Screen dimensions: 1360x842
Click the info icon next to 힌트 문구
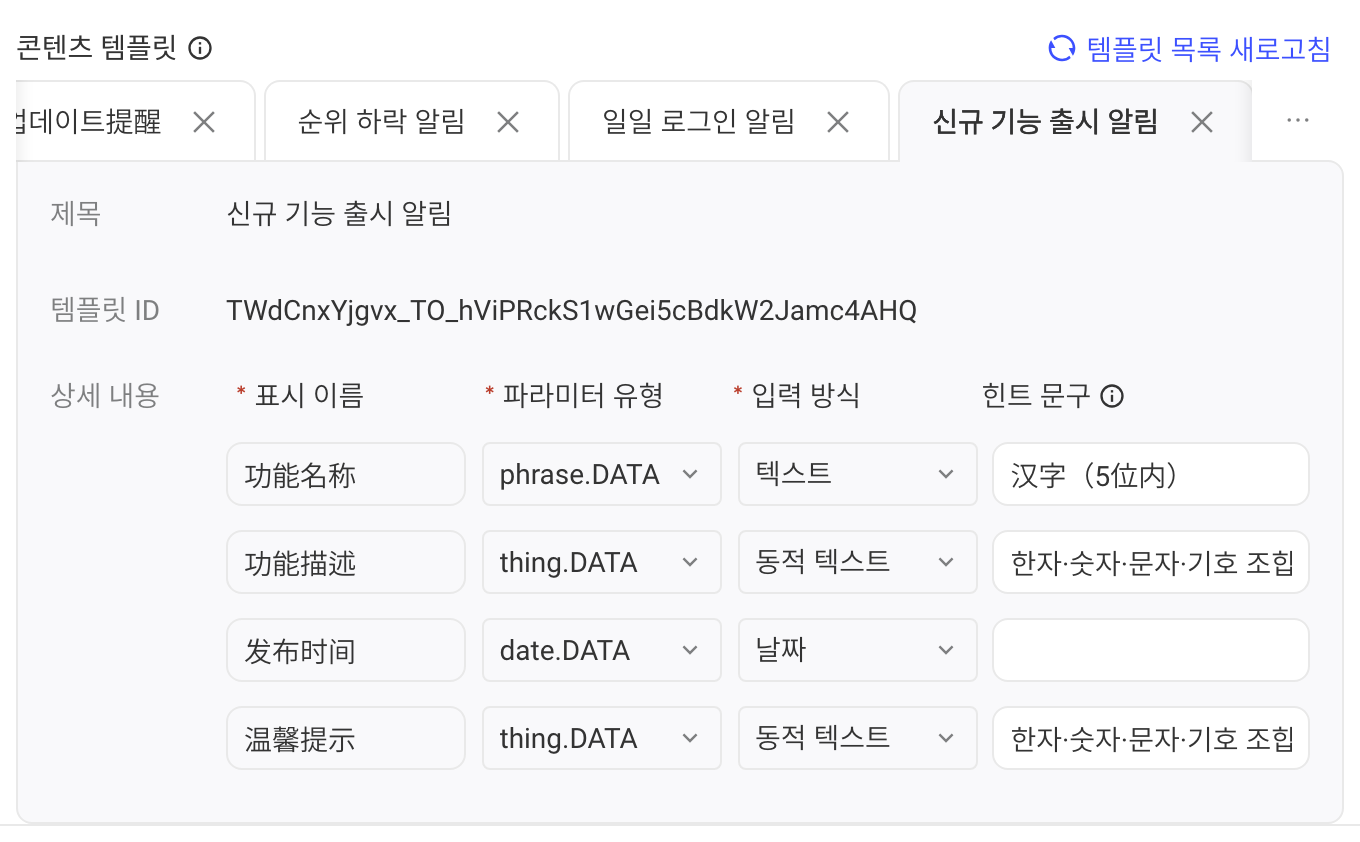pos(1112,396)
